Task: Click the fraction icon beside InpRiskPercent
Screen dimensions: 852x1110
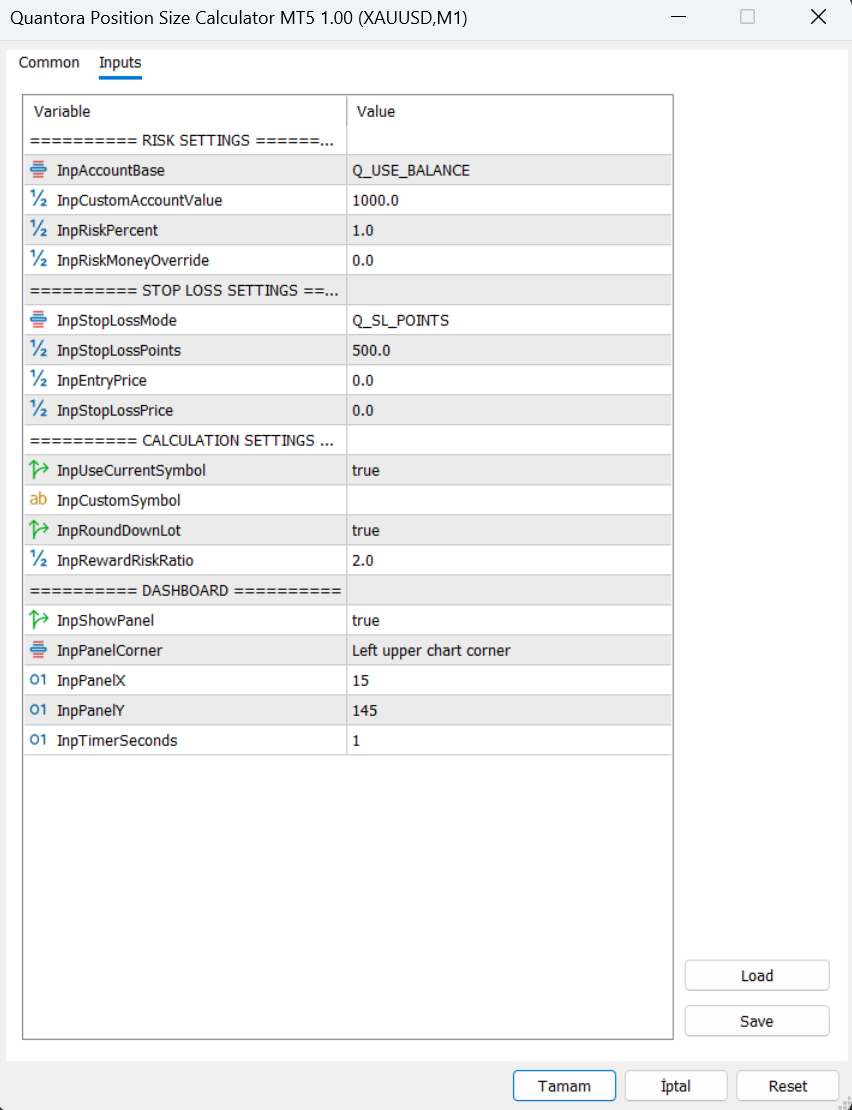Action: tap(38, 230)
